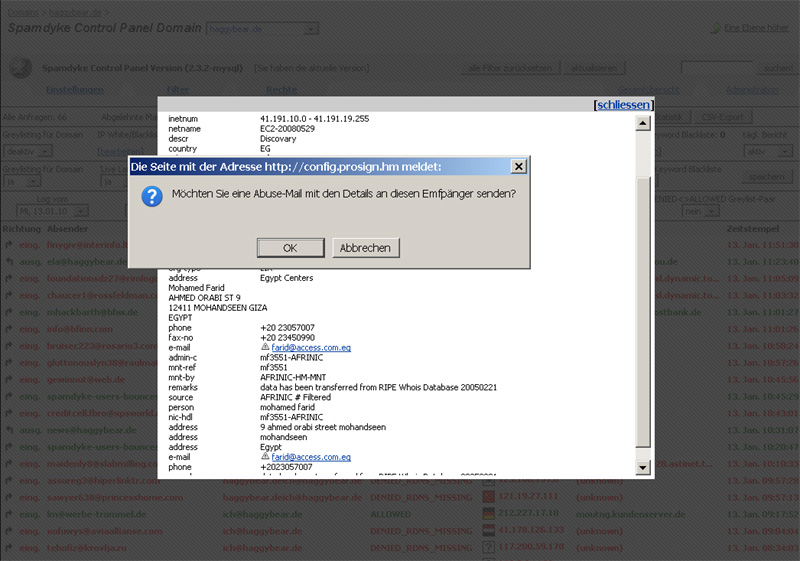The image size is (800, 561).
Task: Click direction arrow icon of ela@haggybear.de row
Action: point(9,262)
